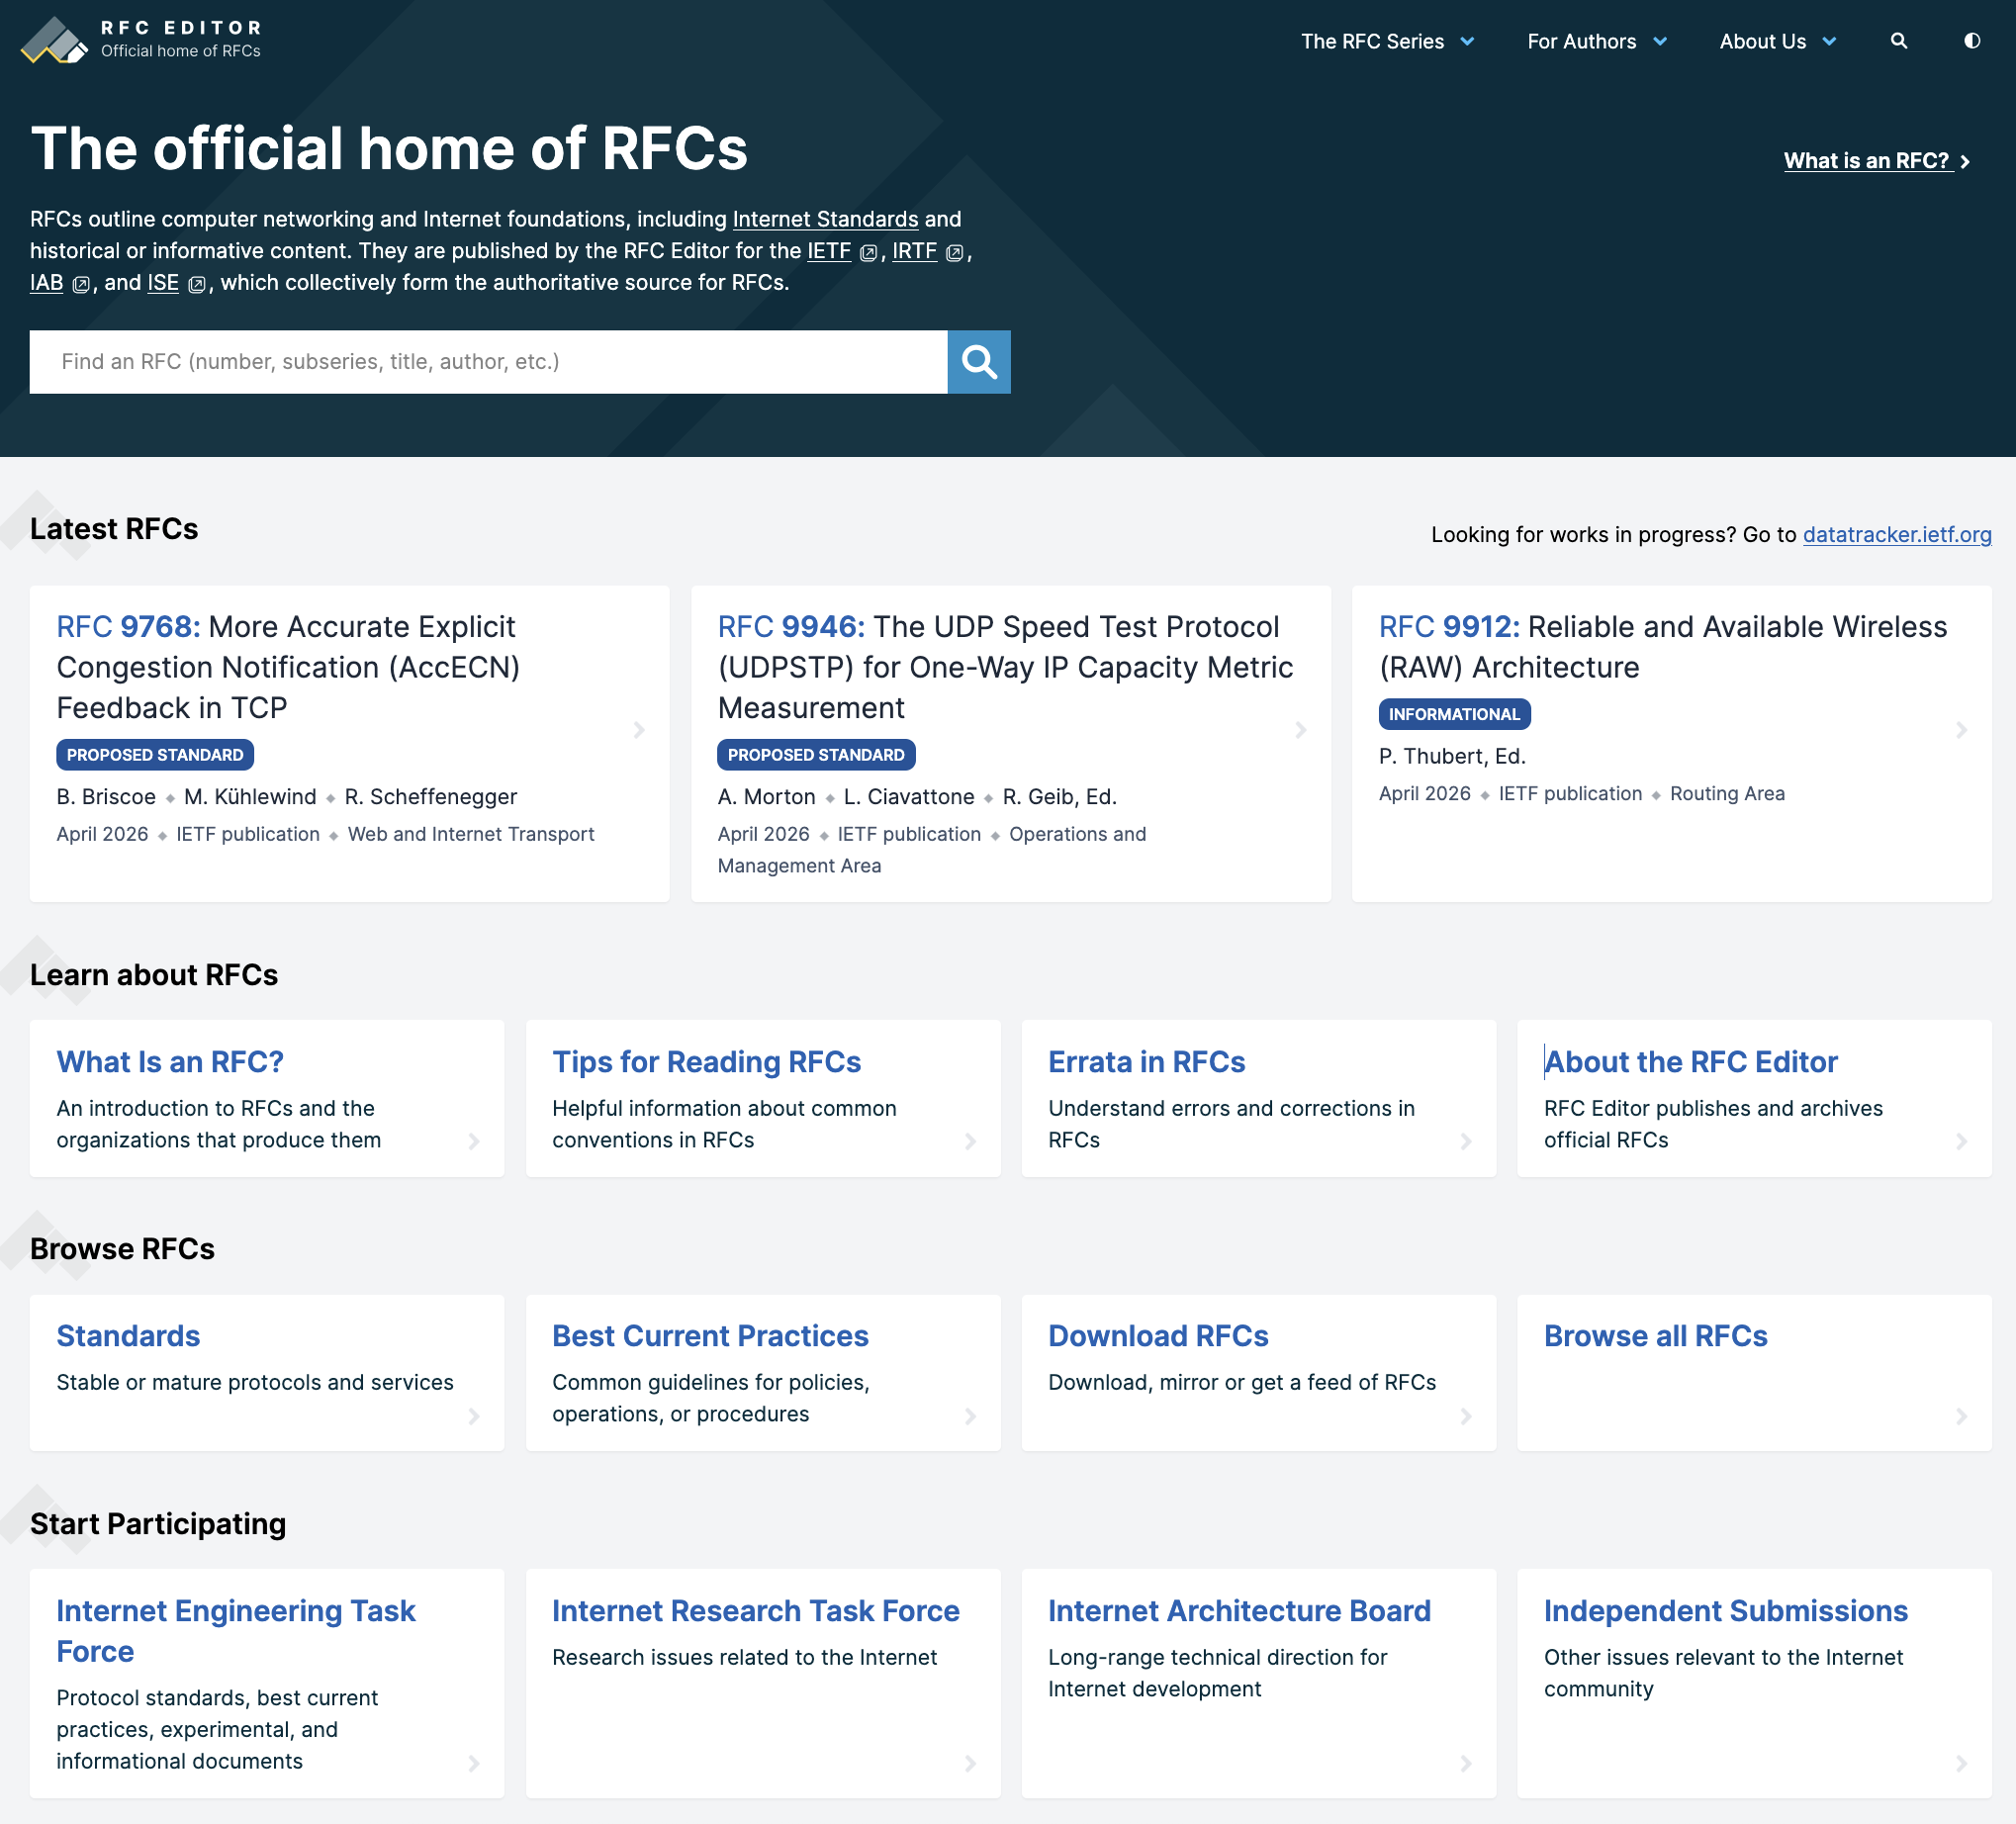Viewport: 2016px width, 1824px height.
Task: Click chevron beside What is an RFC? link
Action: [x=1965, y=162]
